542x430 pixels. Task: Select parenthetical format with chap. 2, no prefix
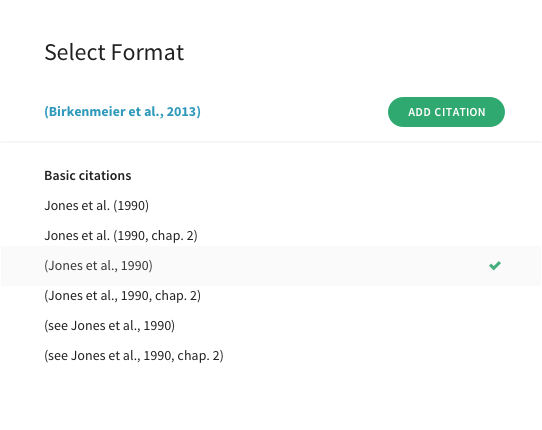pyautogui.click(x=271, y=296)
